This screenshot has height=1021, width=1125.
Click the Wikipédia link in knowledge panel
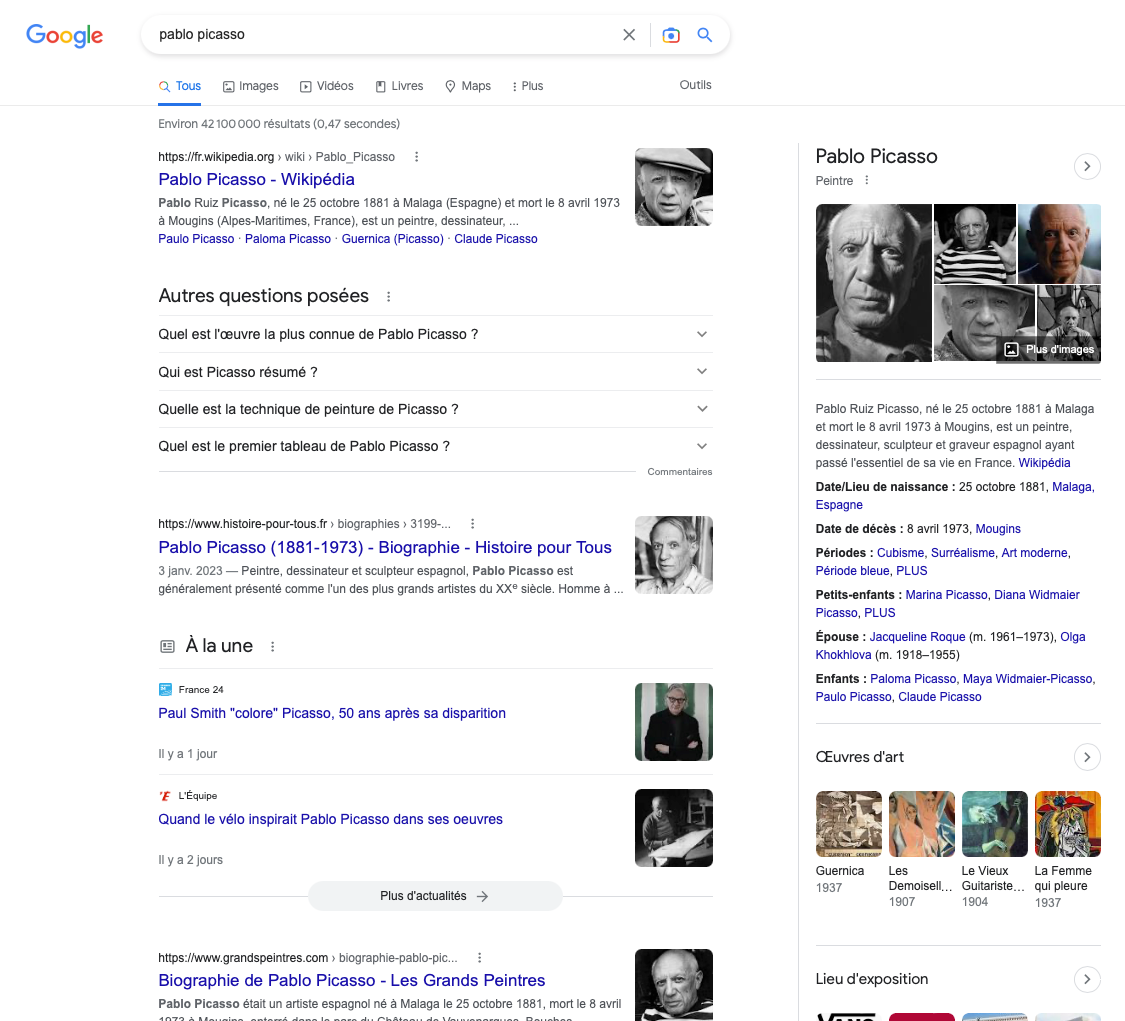[1044, 463]
